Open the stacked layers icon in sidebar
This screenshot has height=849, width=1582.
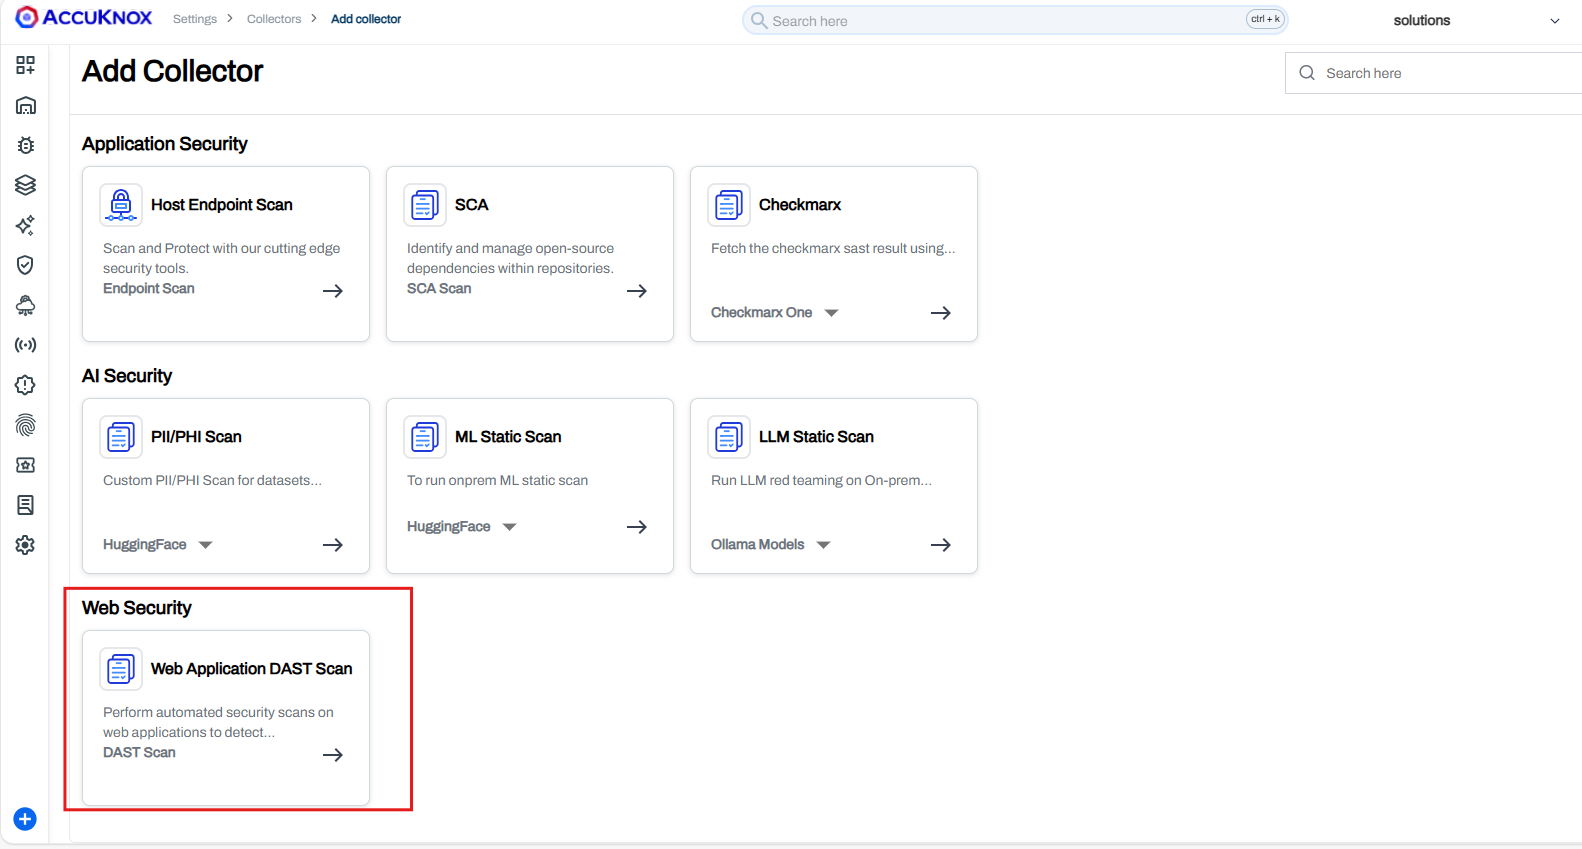click(26, 185)
